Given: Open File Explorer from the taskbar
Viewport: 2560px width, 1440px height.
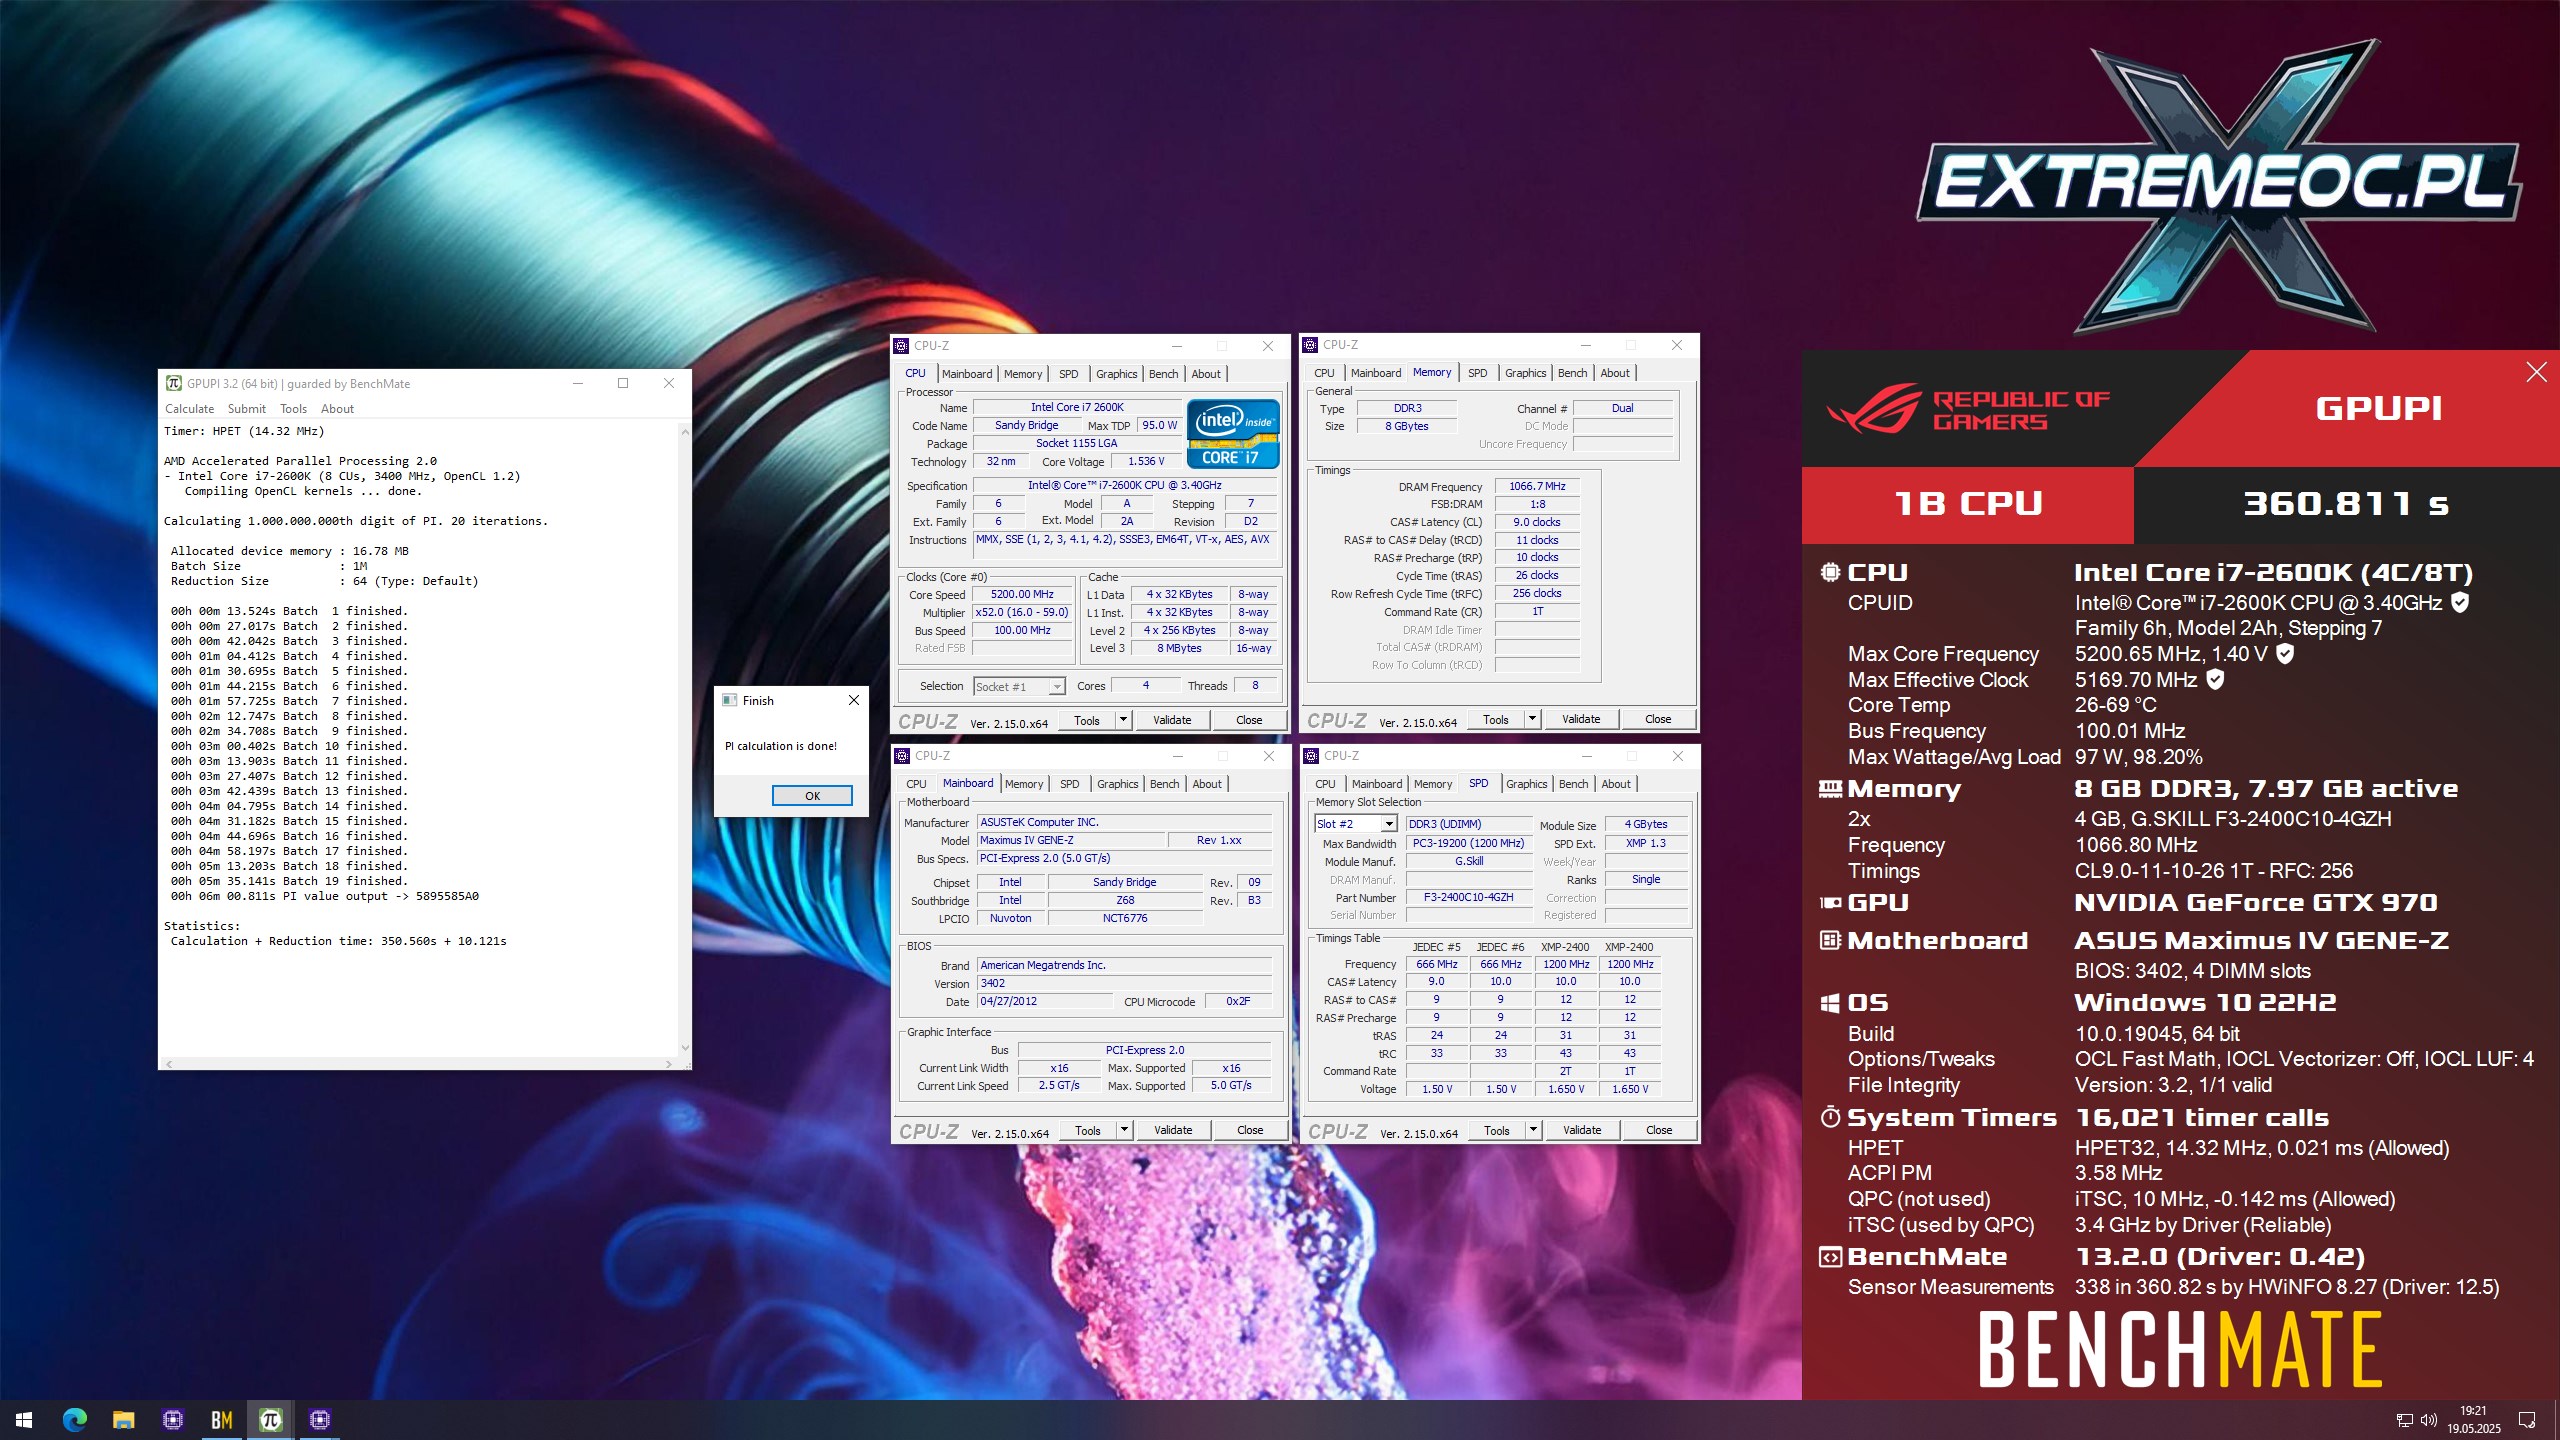Looking at the screenshot, I should (123, 1420).
